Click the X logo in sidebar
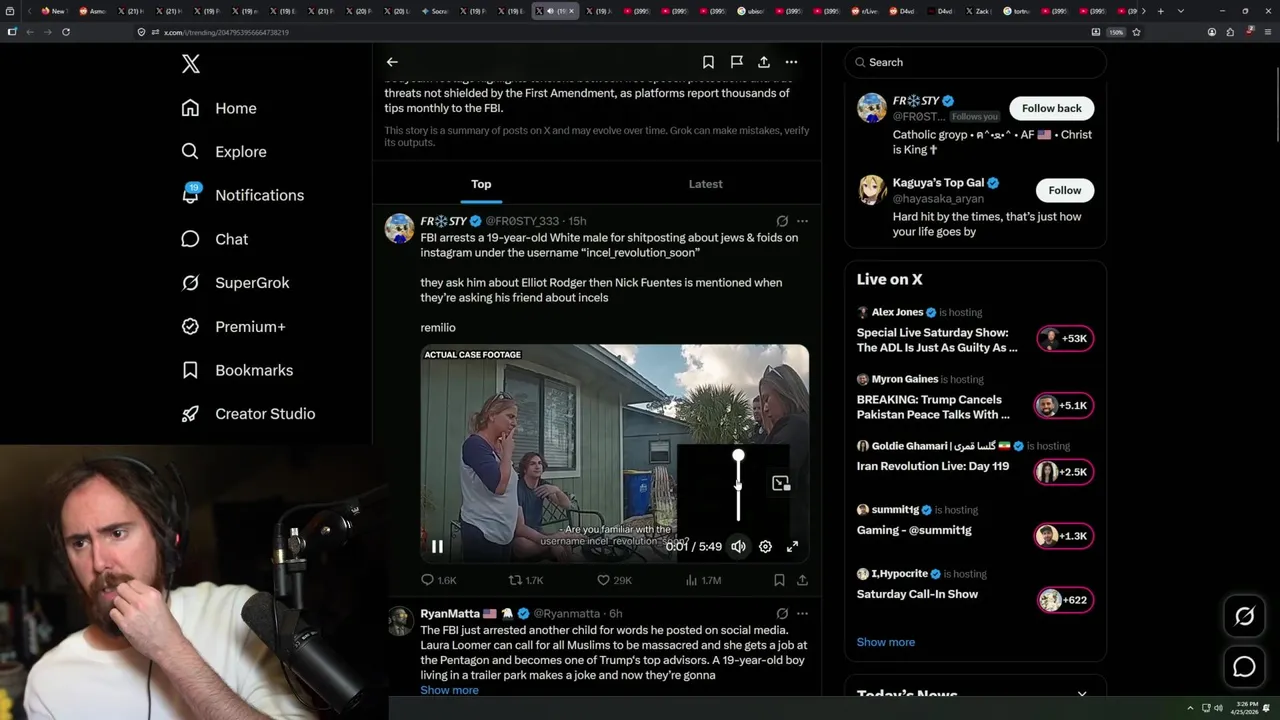The image size is (1280, 720). pos(191,64)
